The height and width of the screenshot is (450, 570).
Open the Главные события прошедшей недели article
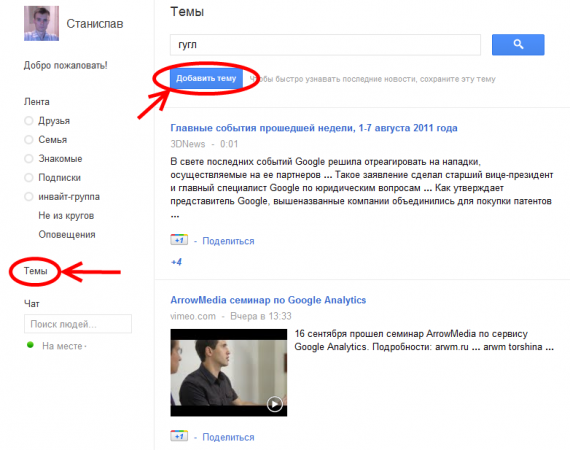click(314, 128)
